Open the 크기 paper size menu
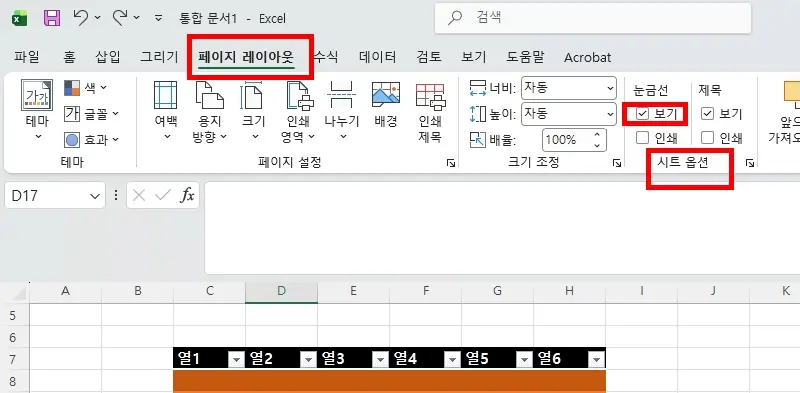This screenshot has height=393, width=800. click(x=254, y=109)
